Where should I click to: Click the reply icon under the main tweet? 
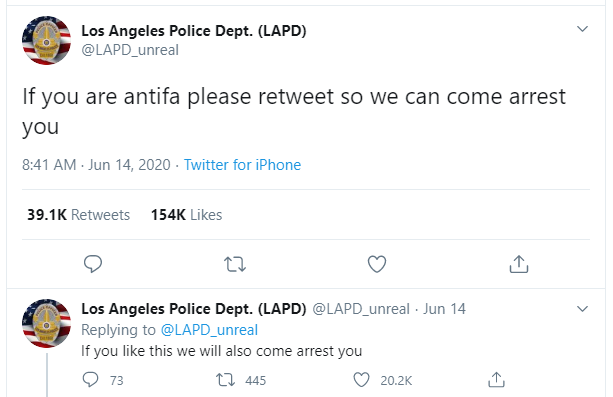pos(93,264)
